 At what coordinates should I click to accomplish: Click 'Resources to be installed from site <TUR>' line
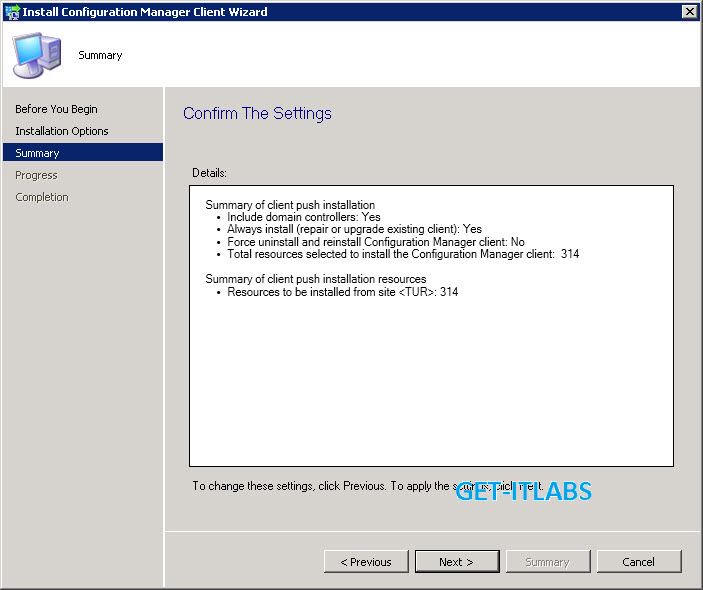pos(343,292)
